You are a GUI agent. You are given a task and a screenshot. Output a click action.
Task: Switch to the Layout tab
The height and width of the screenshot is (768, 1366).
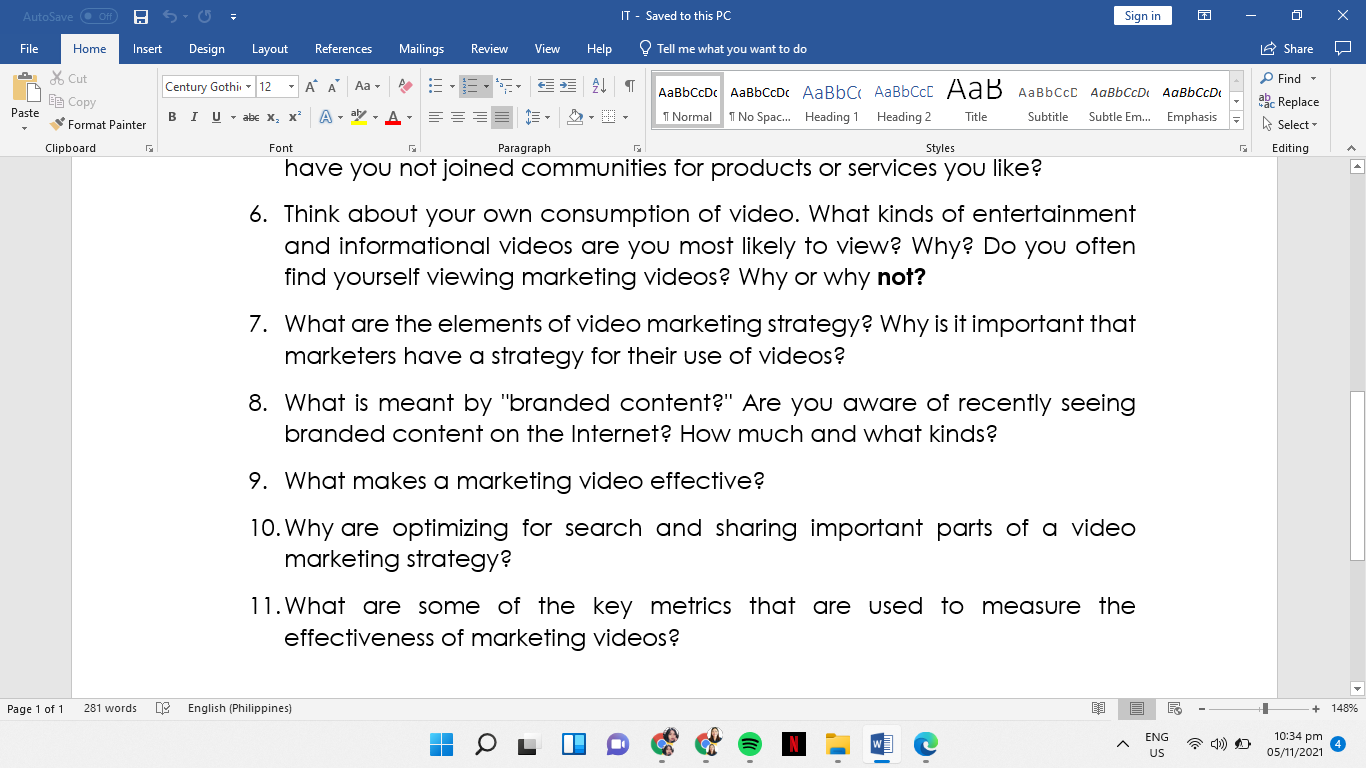pos(269,49)
